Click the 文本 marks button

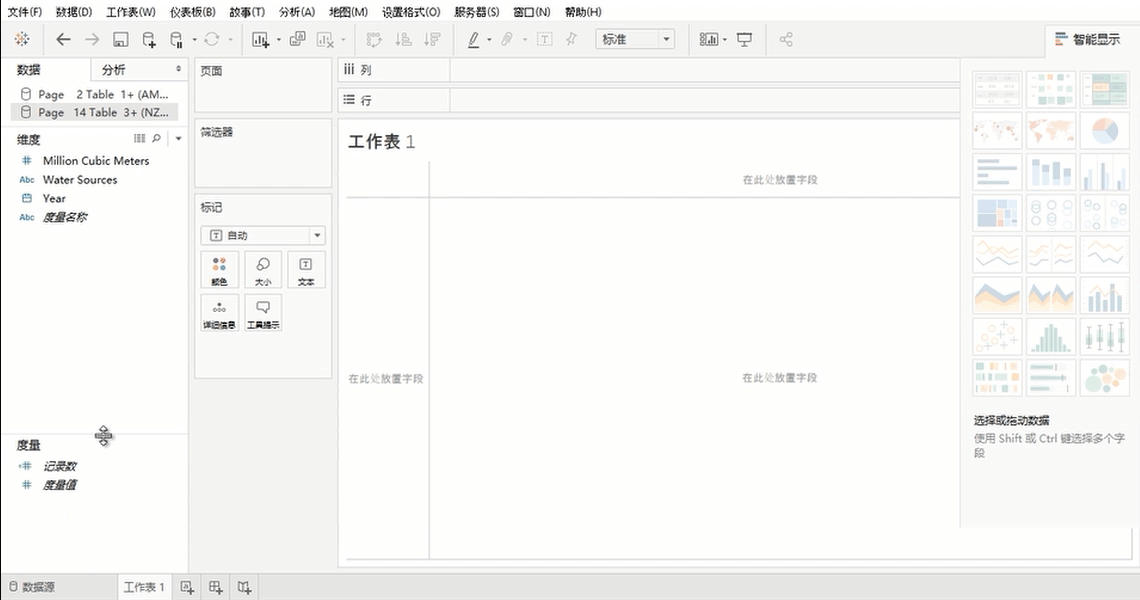[x=306, y=270]
